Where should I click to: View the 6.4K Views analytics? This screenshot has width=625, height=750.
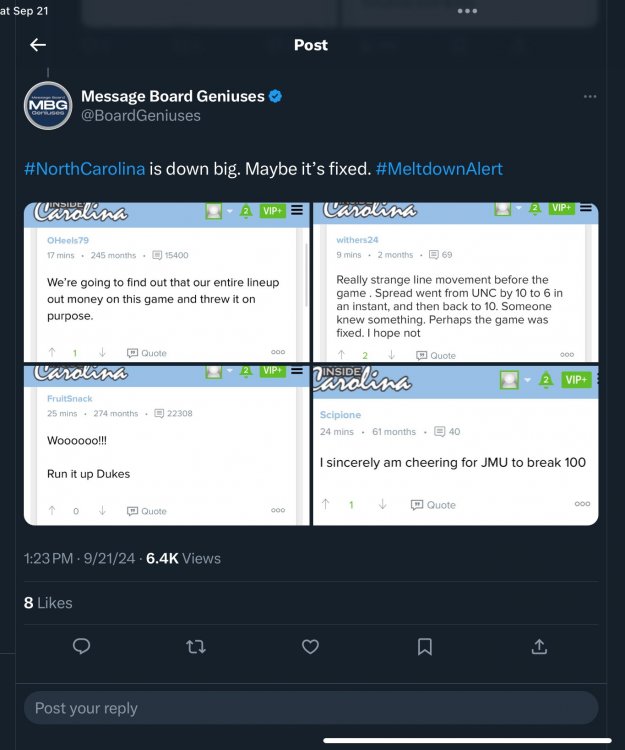click(183, 558)
